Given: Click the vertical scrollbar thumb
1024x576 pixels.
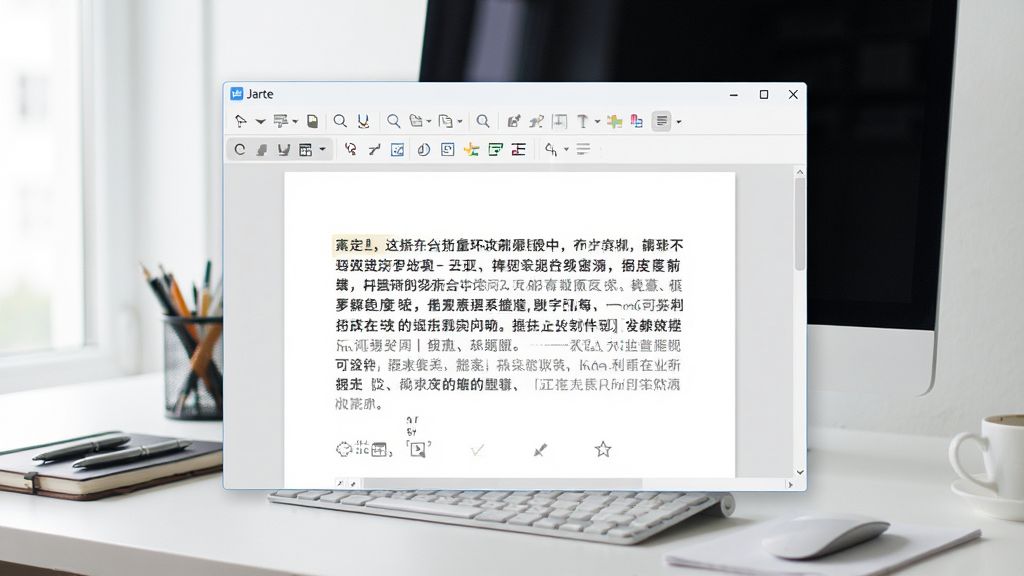Looking at the screenshot, I should (x=800, y=224).
